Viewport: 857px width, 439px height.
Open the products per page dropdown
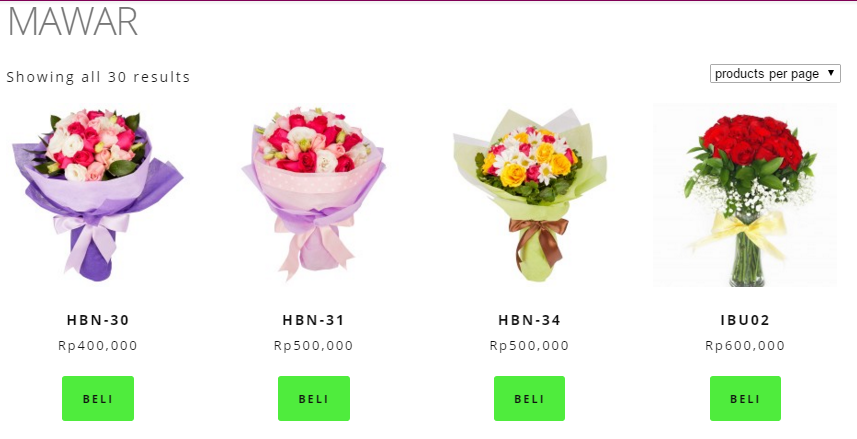(x=775, y=74)
